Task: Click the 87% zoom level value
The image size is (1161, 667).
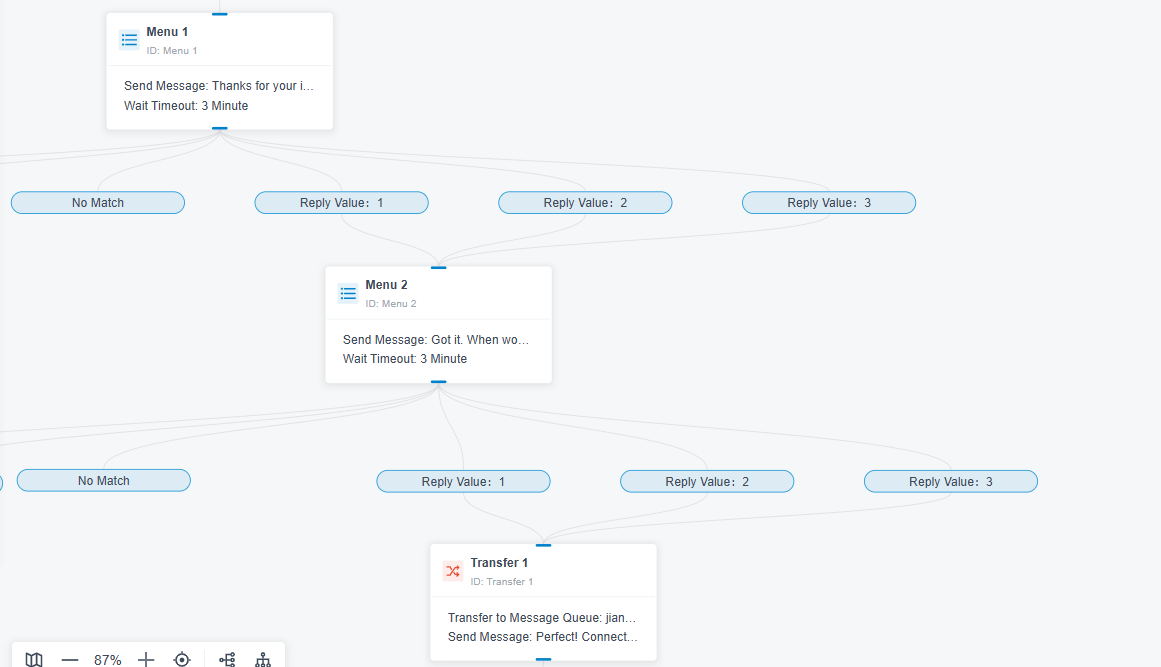Action: click(107, 660)
